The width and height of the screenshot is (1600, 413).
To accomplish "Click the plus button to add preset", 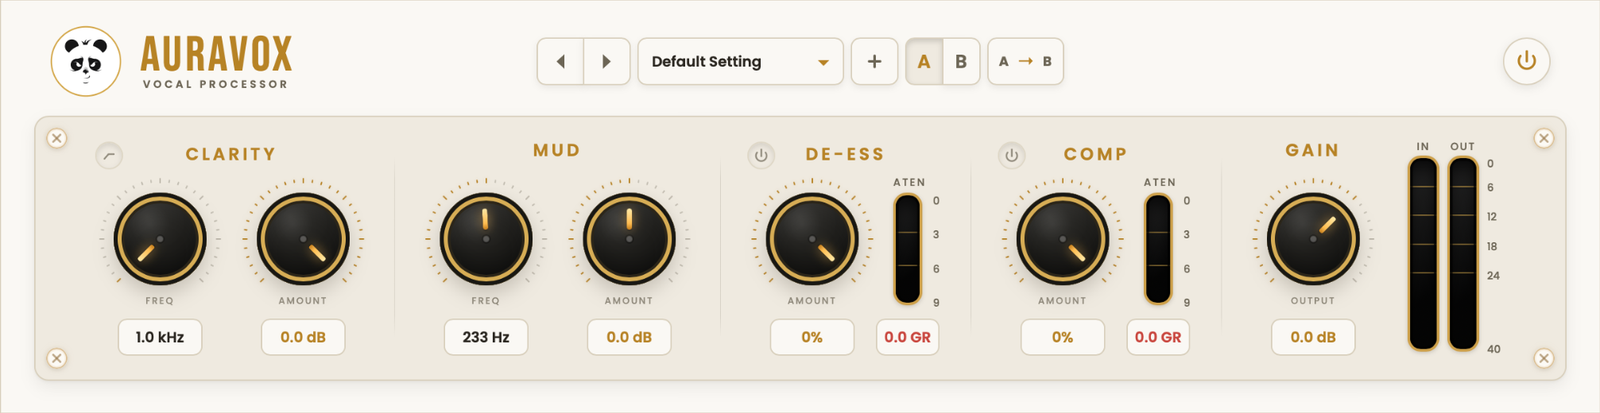I will 874,61.
